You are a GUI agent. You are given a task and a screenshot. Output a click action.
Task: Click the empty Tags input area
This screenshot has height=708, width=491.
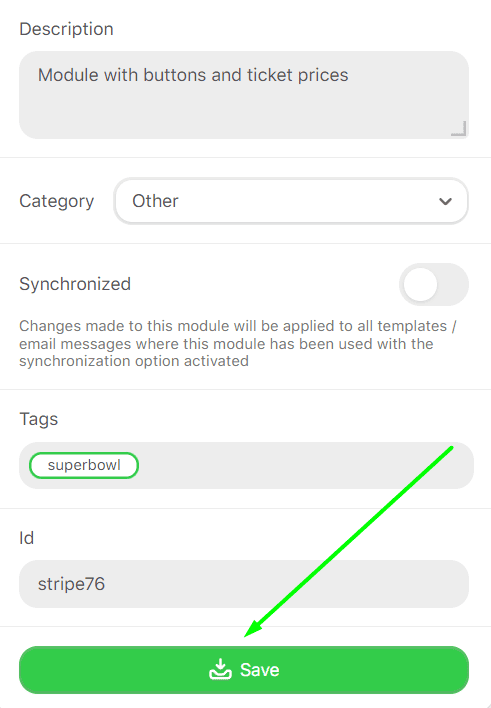[305, 466]
